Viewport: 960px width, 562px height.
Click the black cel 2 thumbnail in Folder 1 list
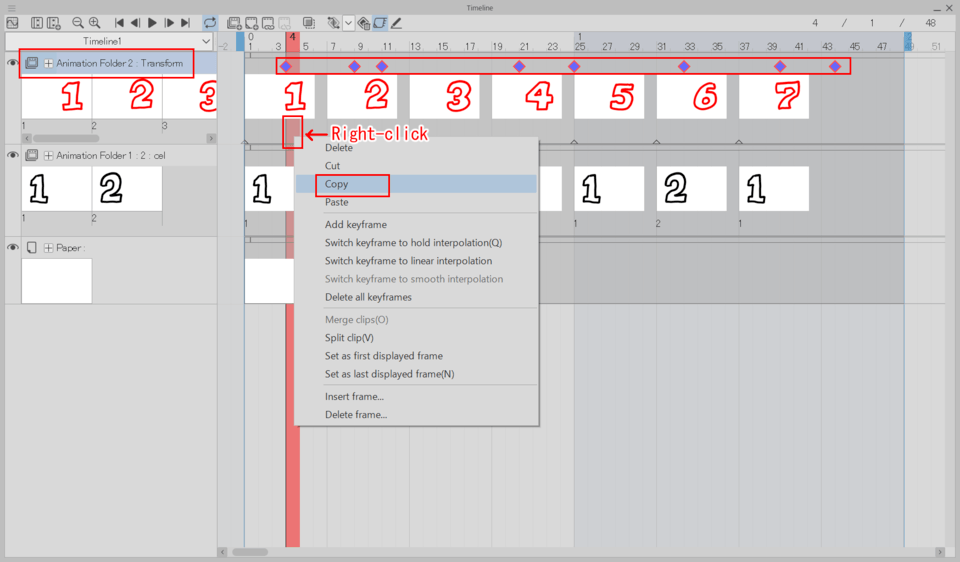127,189
